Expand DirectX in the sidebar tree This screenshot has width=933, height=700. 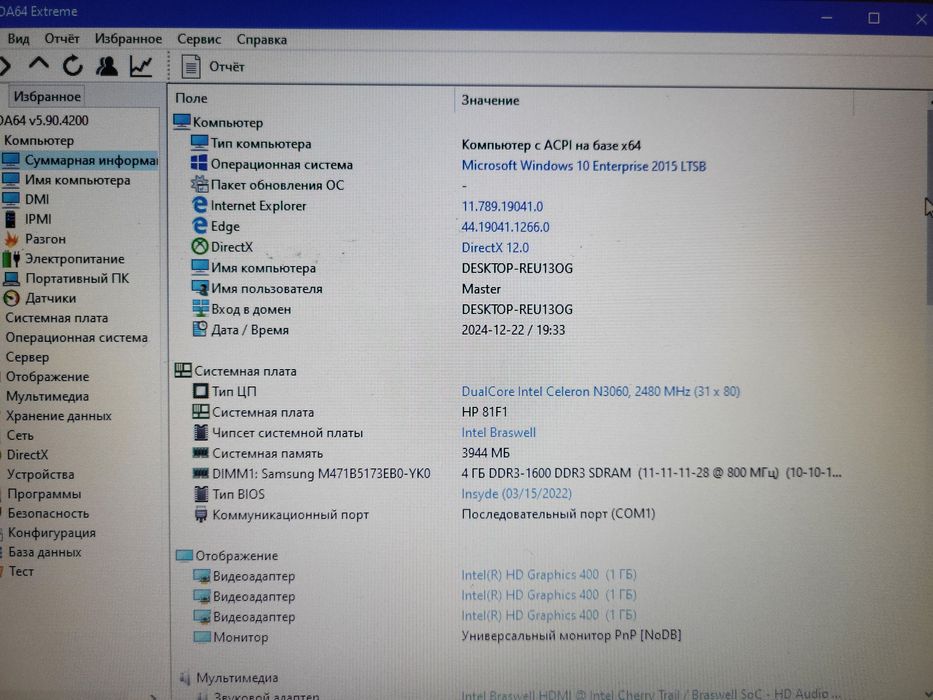[27, 455]
